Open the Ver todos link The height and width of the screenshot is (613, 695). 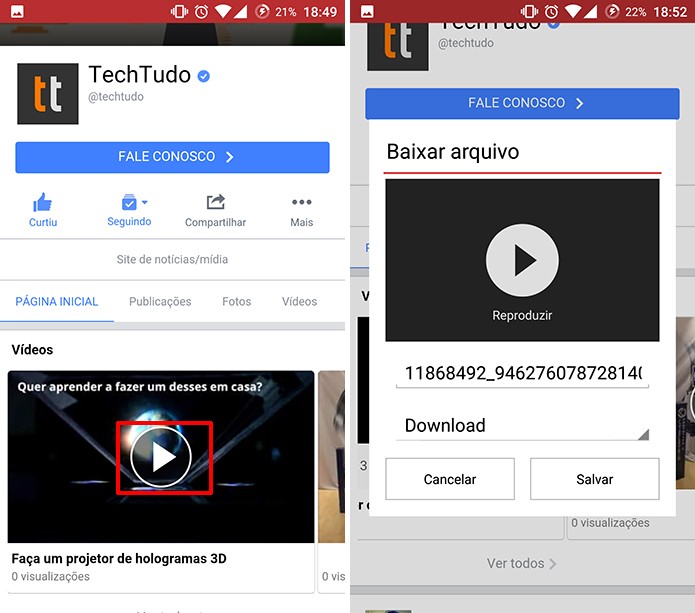click(x=521, y=563)
